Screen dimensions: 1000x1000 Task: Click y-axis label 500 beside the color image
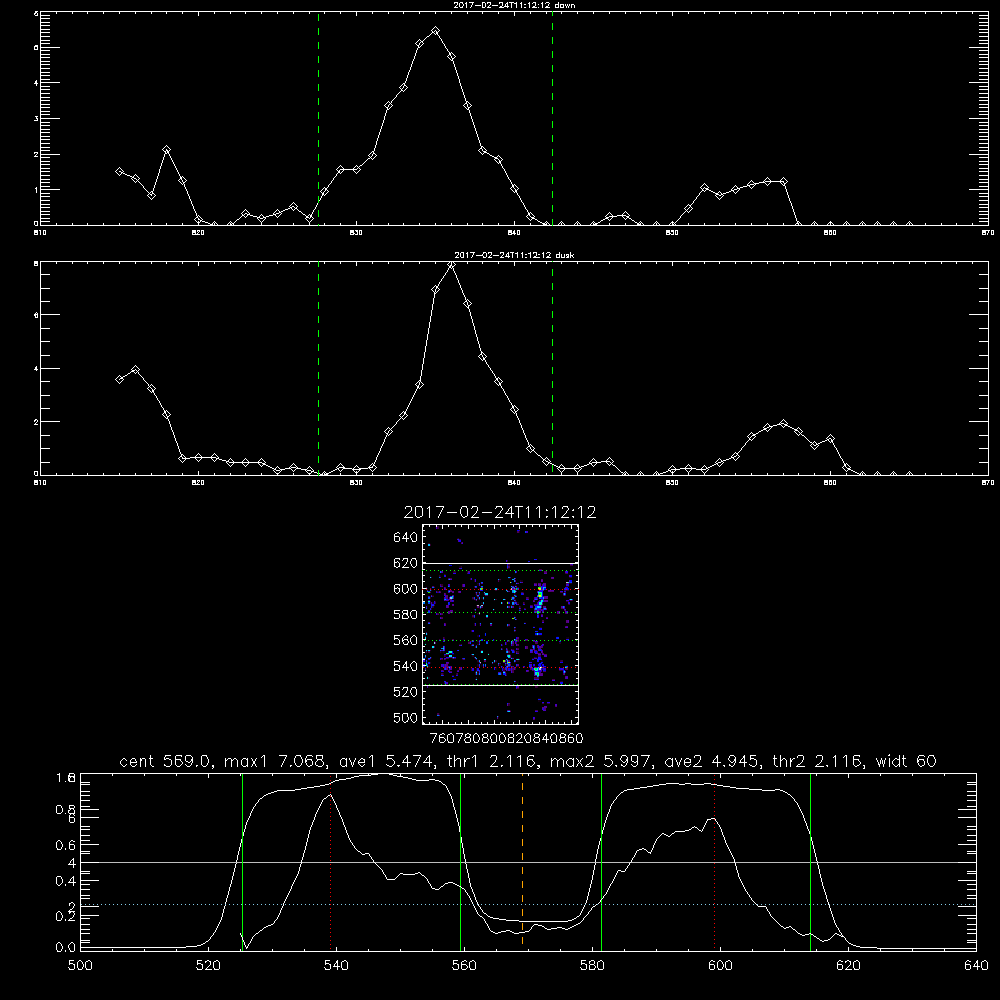pos(406,718)
